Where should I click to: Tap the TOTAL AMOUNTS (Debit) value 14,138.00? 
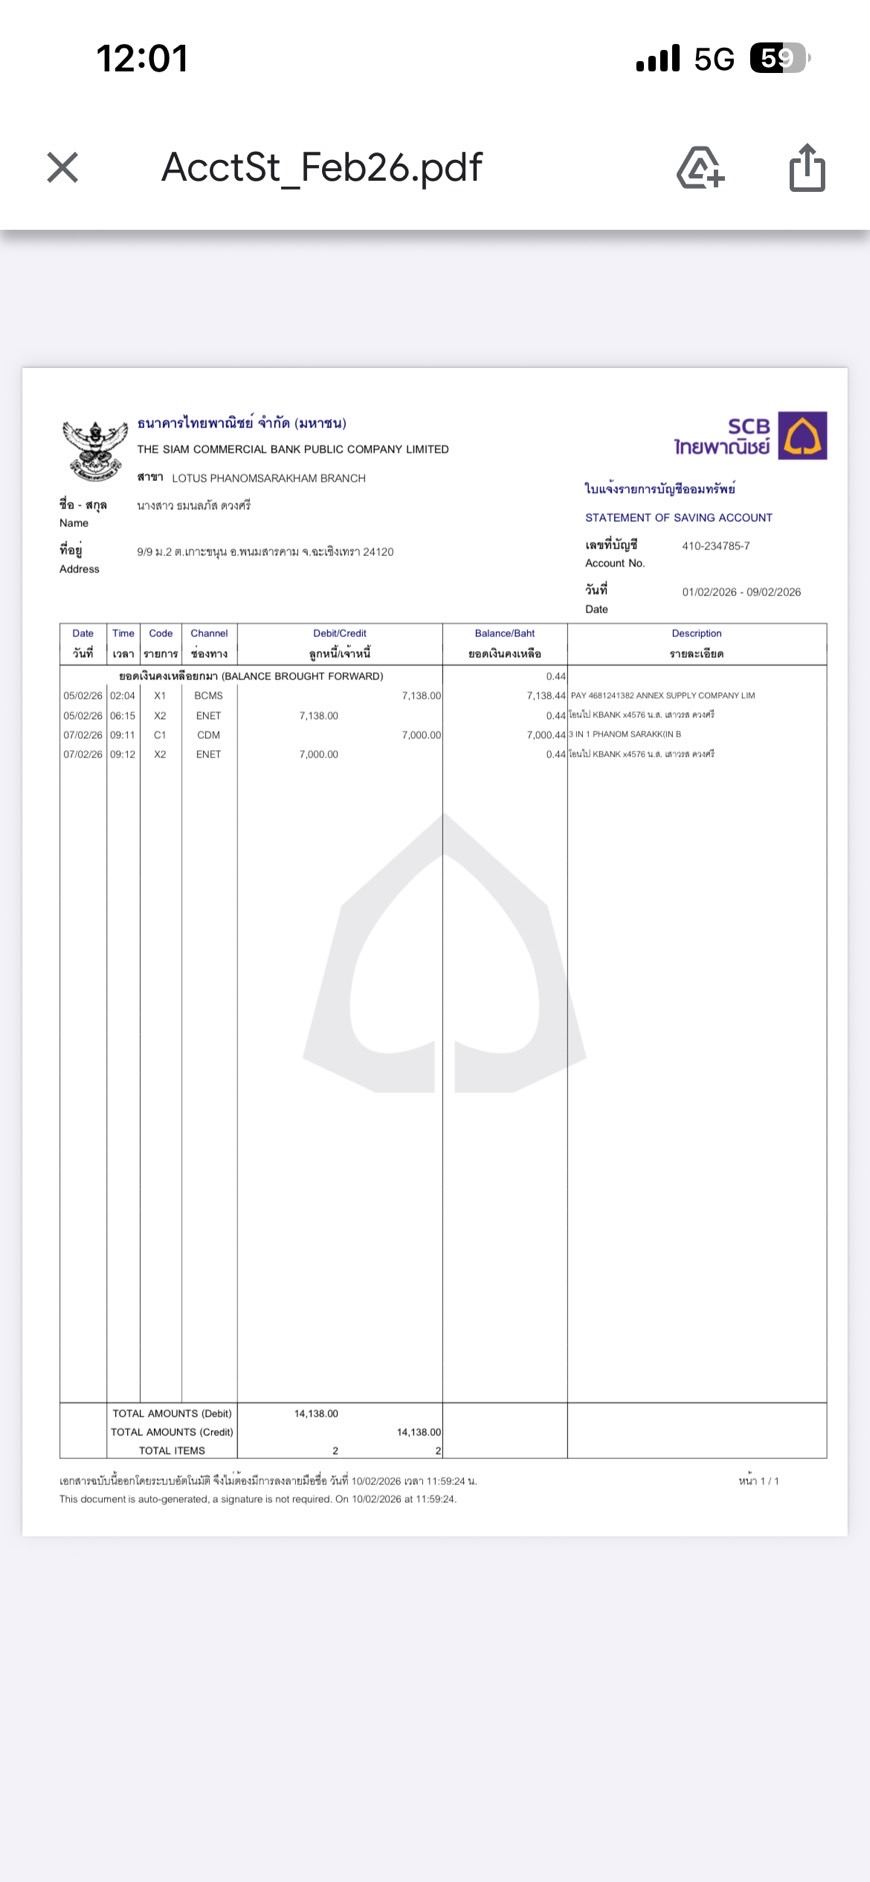[316, 1413]
